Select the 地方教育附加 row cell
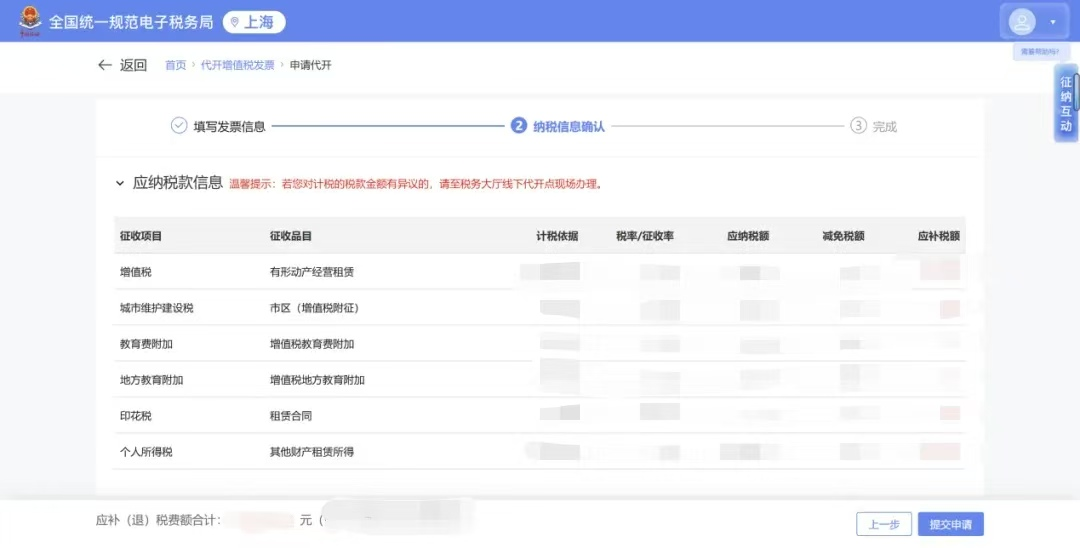1080x548 pixels. point(152,379)
